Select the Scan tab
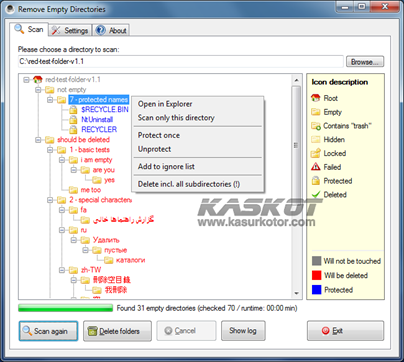The width and height of the screenshot is (404, 362). (29, 29)
